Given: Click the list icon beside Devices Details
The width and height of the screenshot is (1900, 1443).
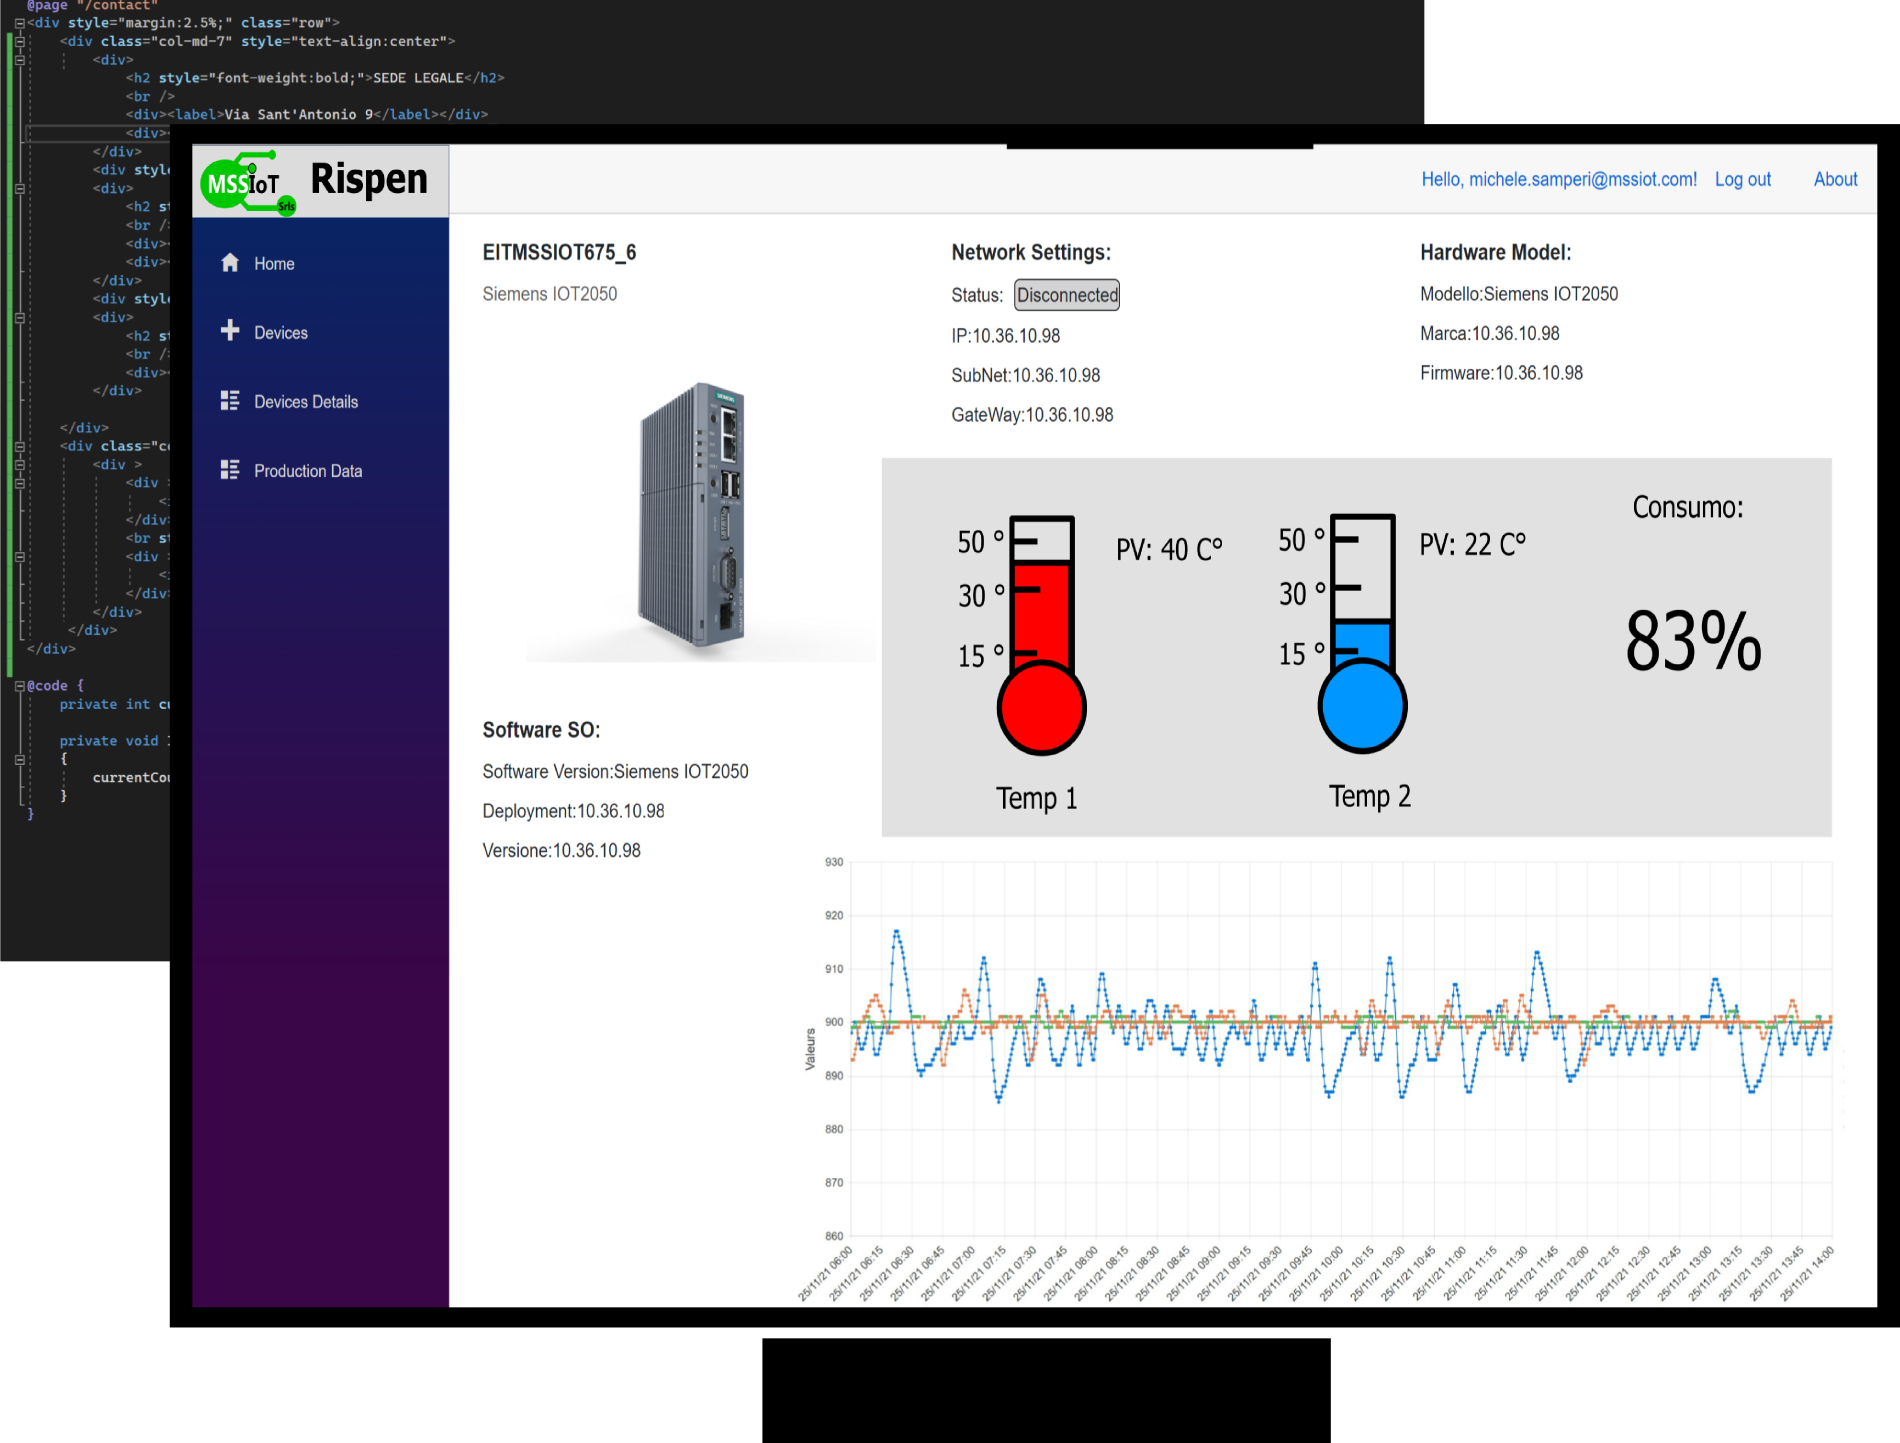Looking at the screenshot, I should [x=230, y=400].
